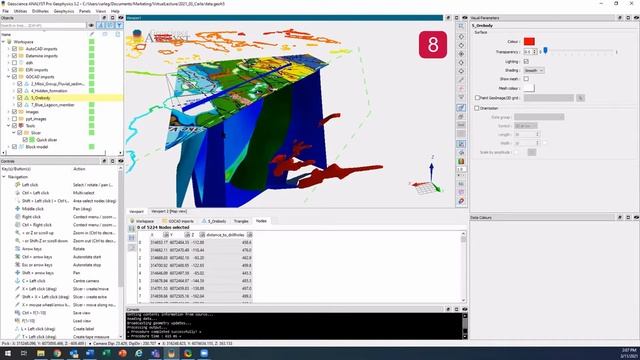Select Quick slicer item
This screenshot has height=360, width=640.
47,140
